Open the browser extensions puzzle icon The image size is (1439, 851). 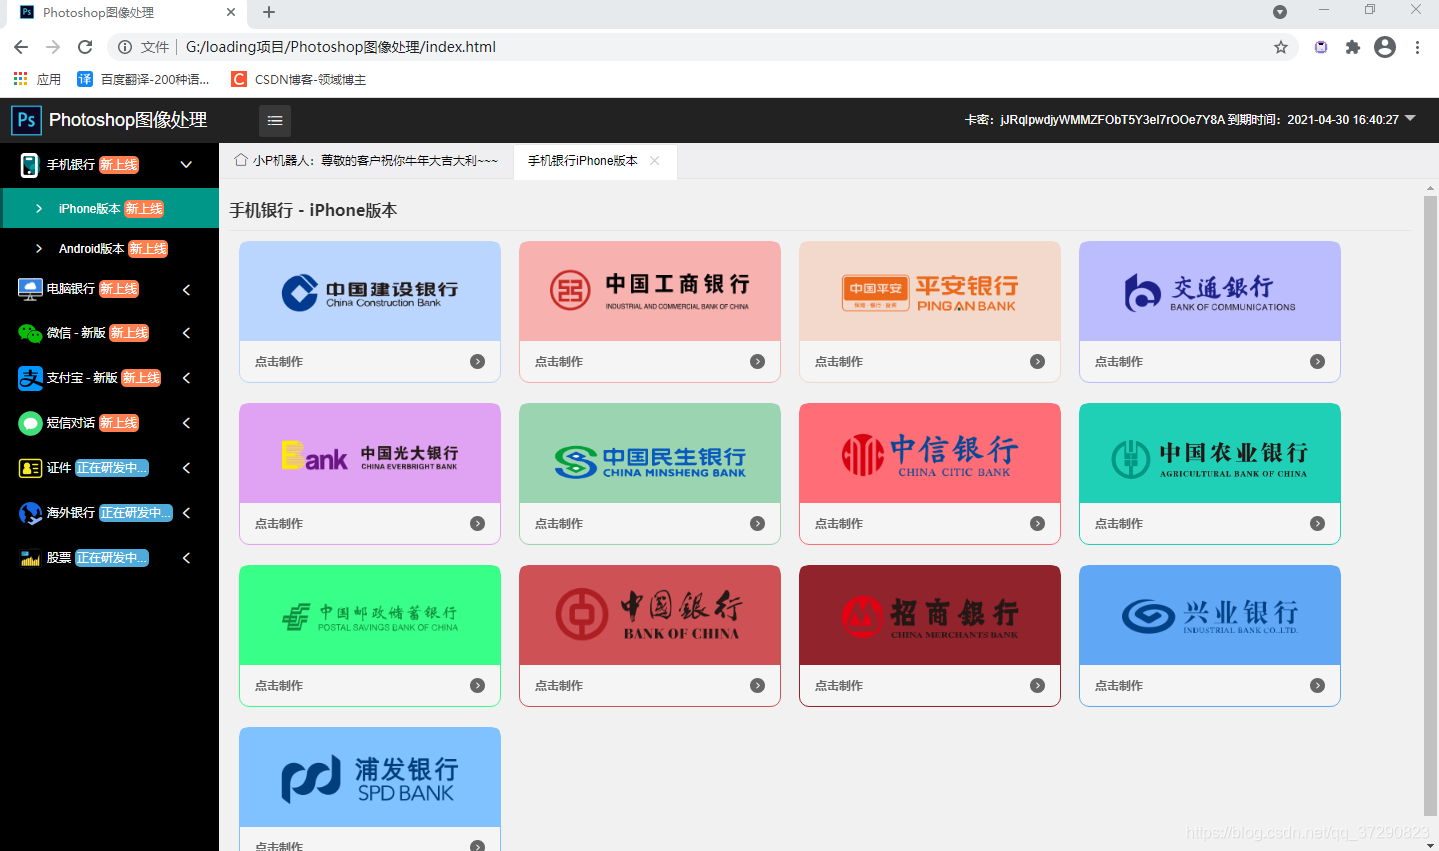[x=1353, y=47]
